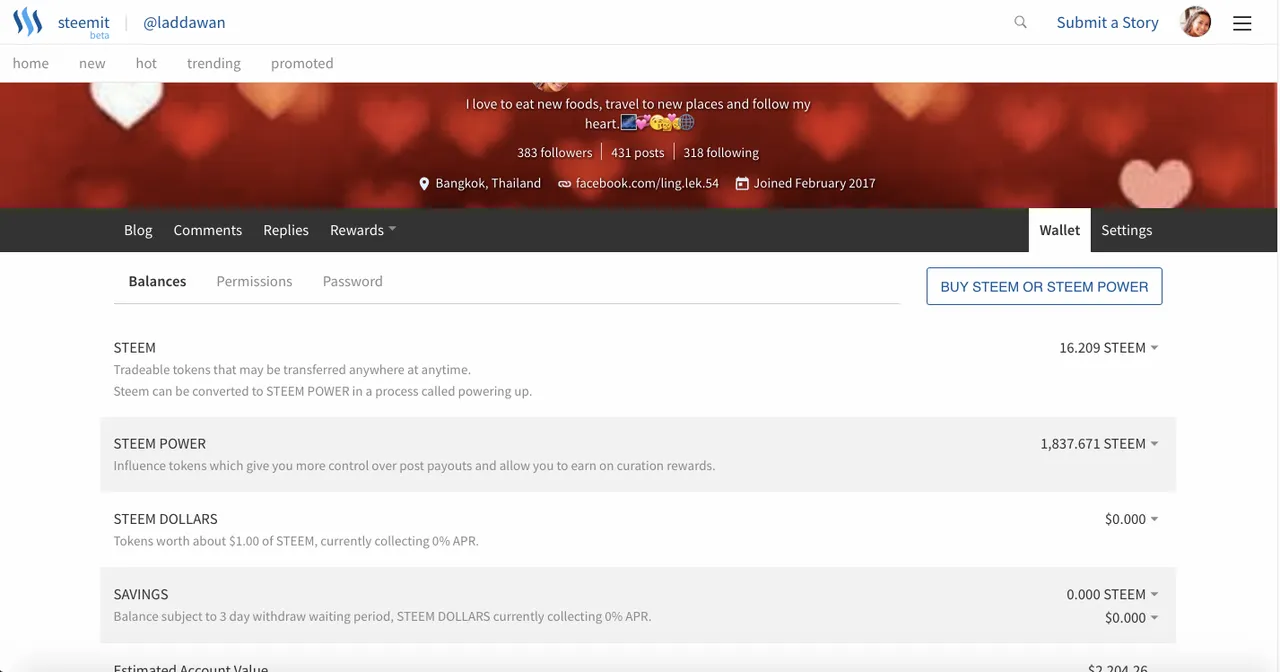Expand the Savings $0.000 dropdown
This screenshot has height=672, width=1280.
[x=1131, y=618]
